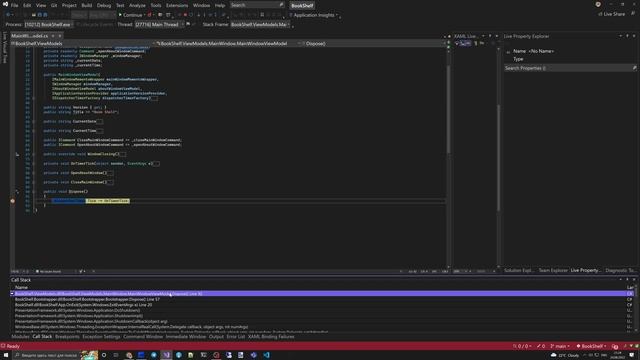The width and height of the screenshot is (640, 360).
Task: Open the Stack Frame dropdown
Action: pyautogui.click(x=260, y=24)
